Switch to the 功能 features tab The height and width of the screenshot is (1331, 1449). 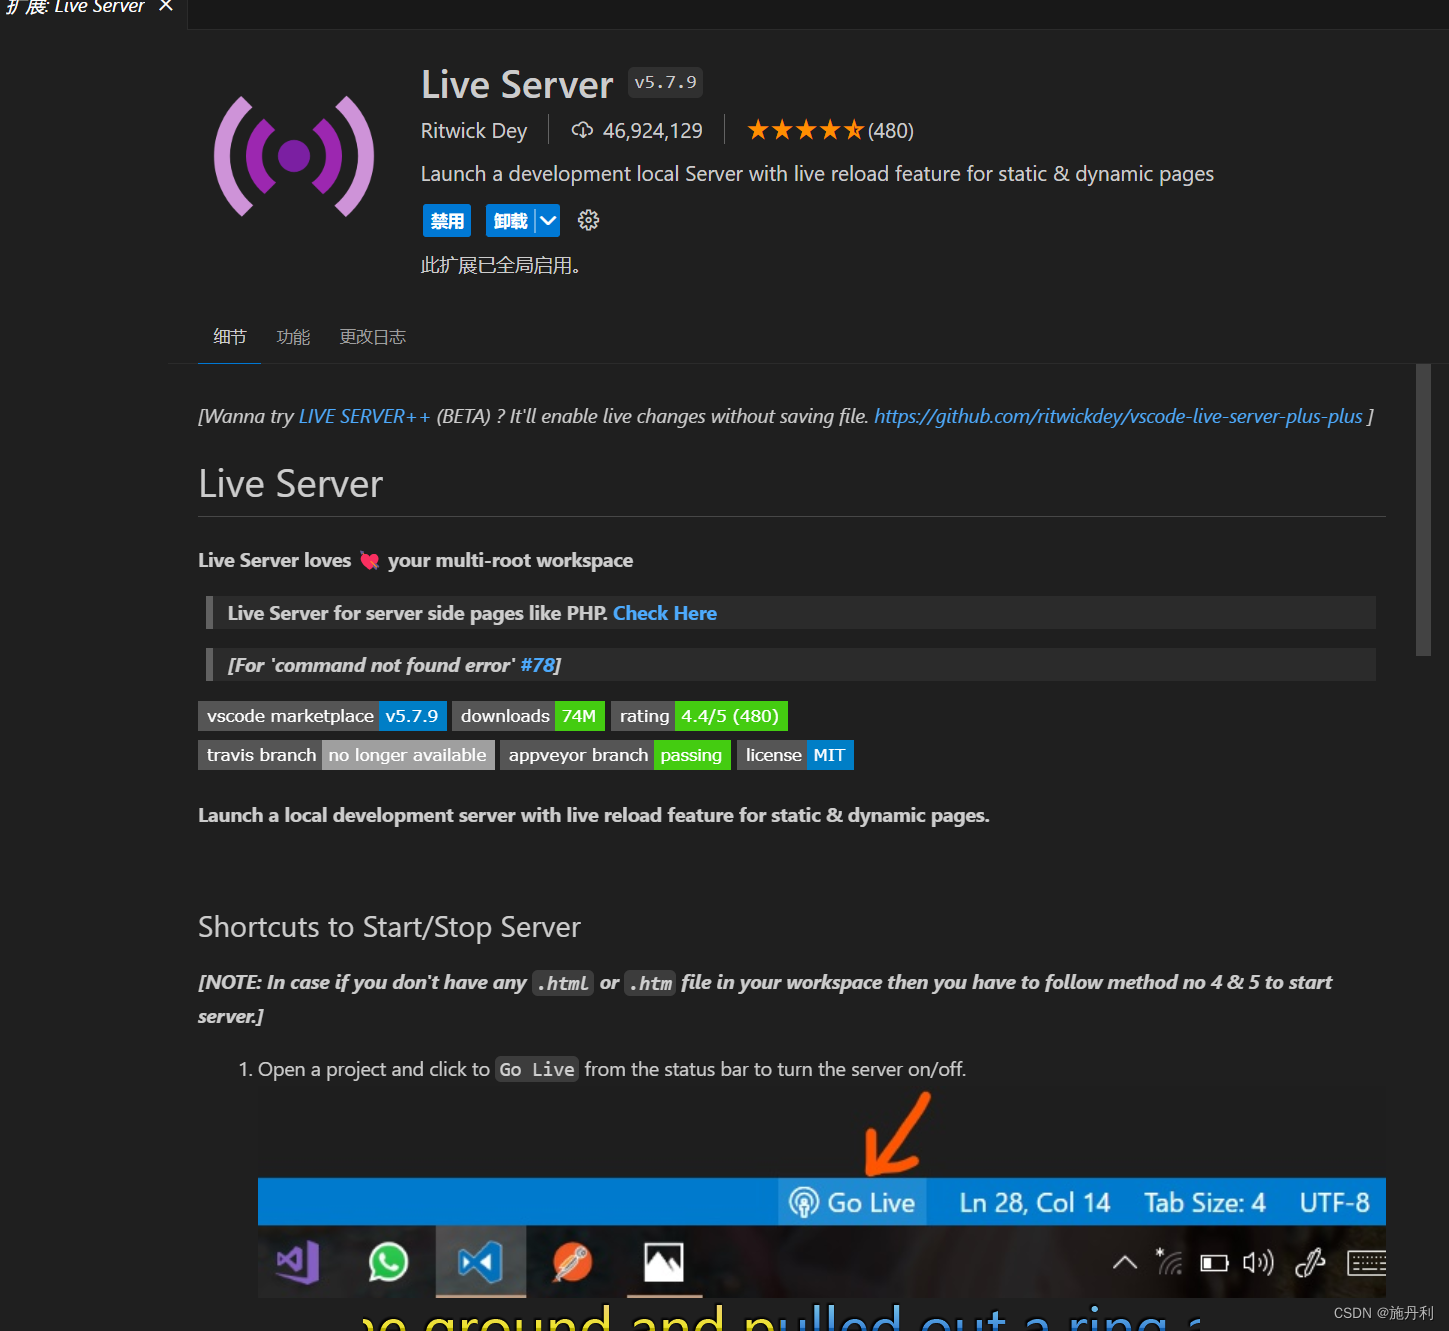coord(293,337)
